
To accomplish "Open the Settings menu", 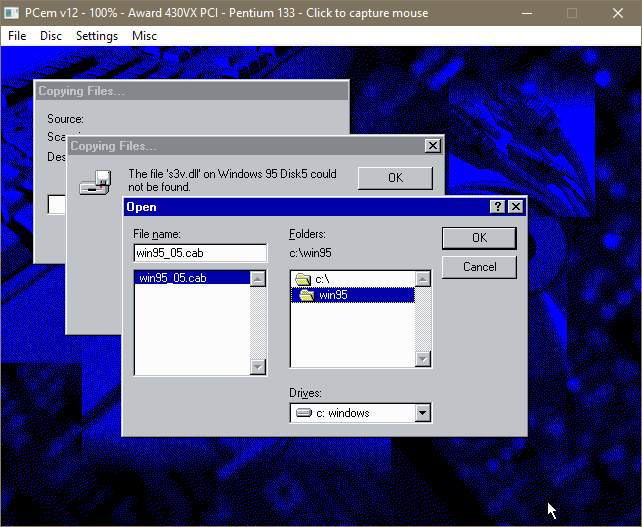I will [97, 36].
